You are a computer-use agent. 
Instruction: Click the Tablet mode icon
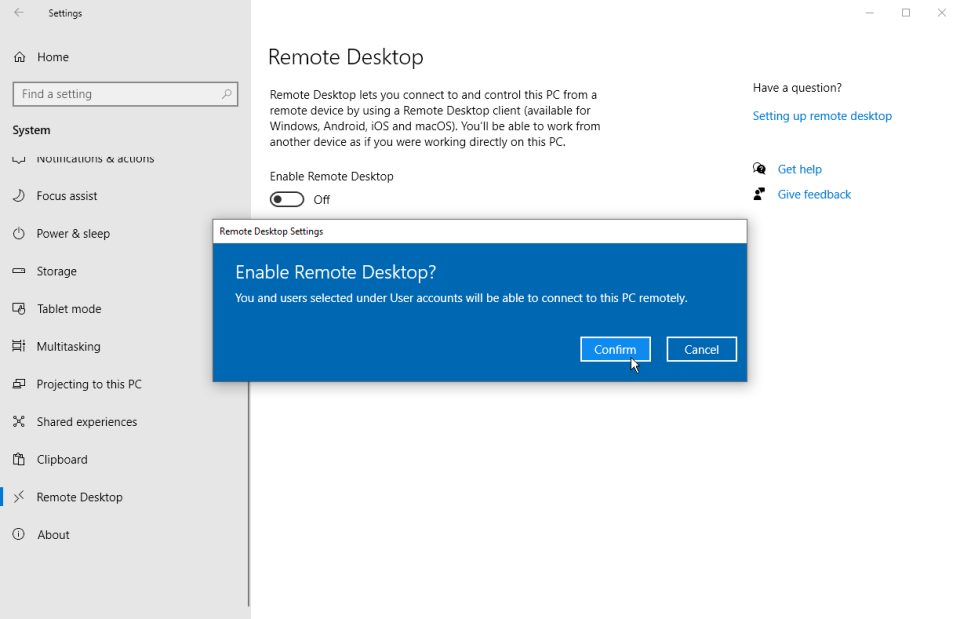click(x=19, y=309)
